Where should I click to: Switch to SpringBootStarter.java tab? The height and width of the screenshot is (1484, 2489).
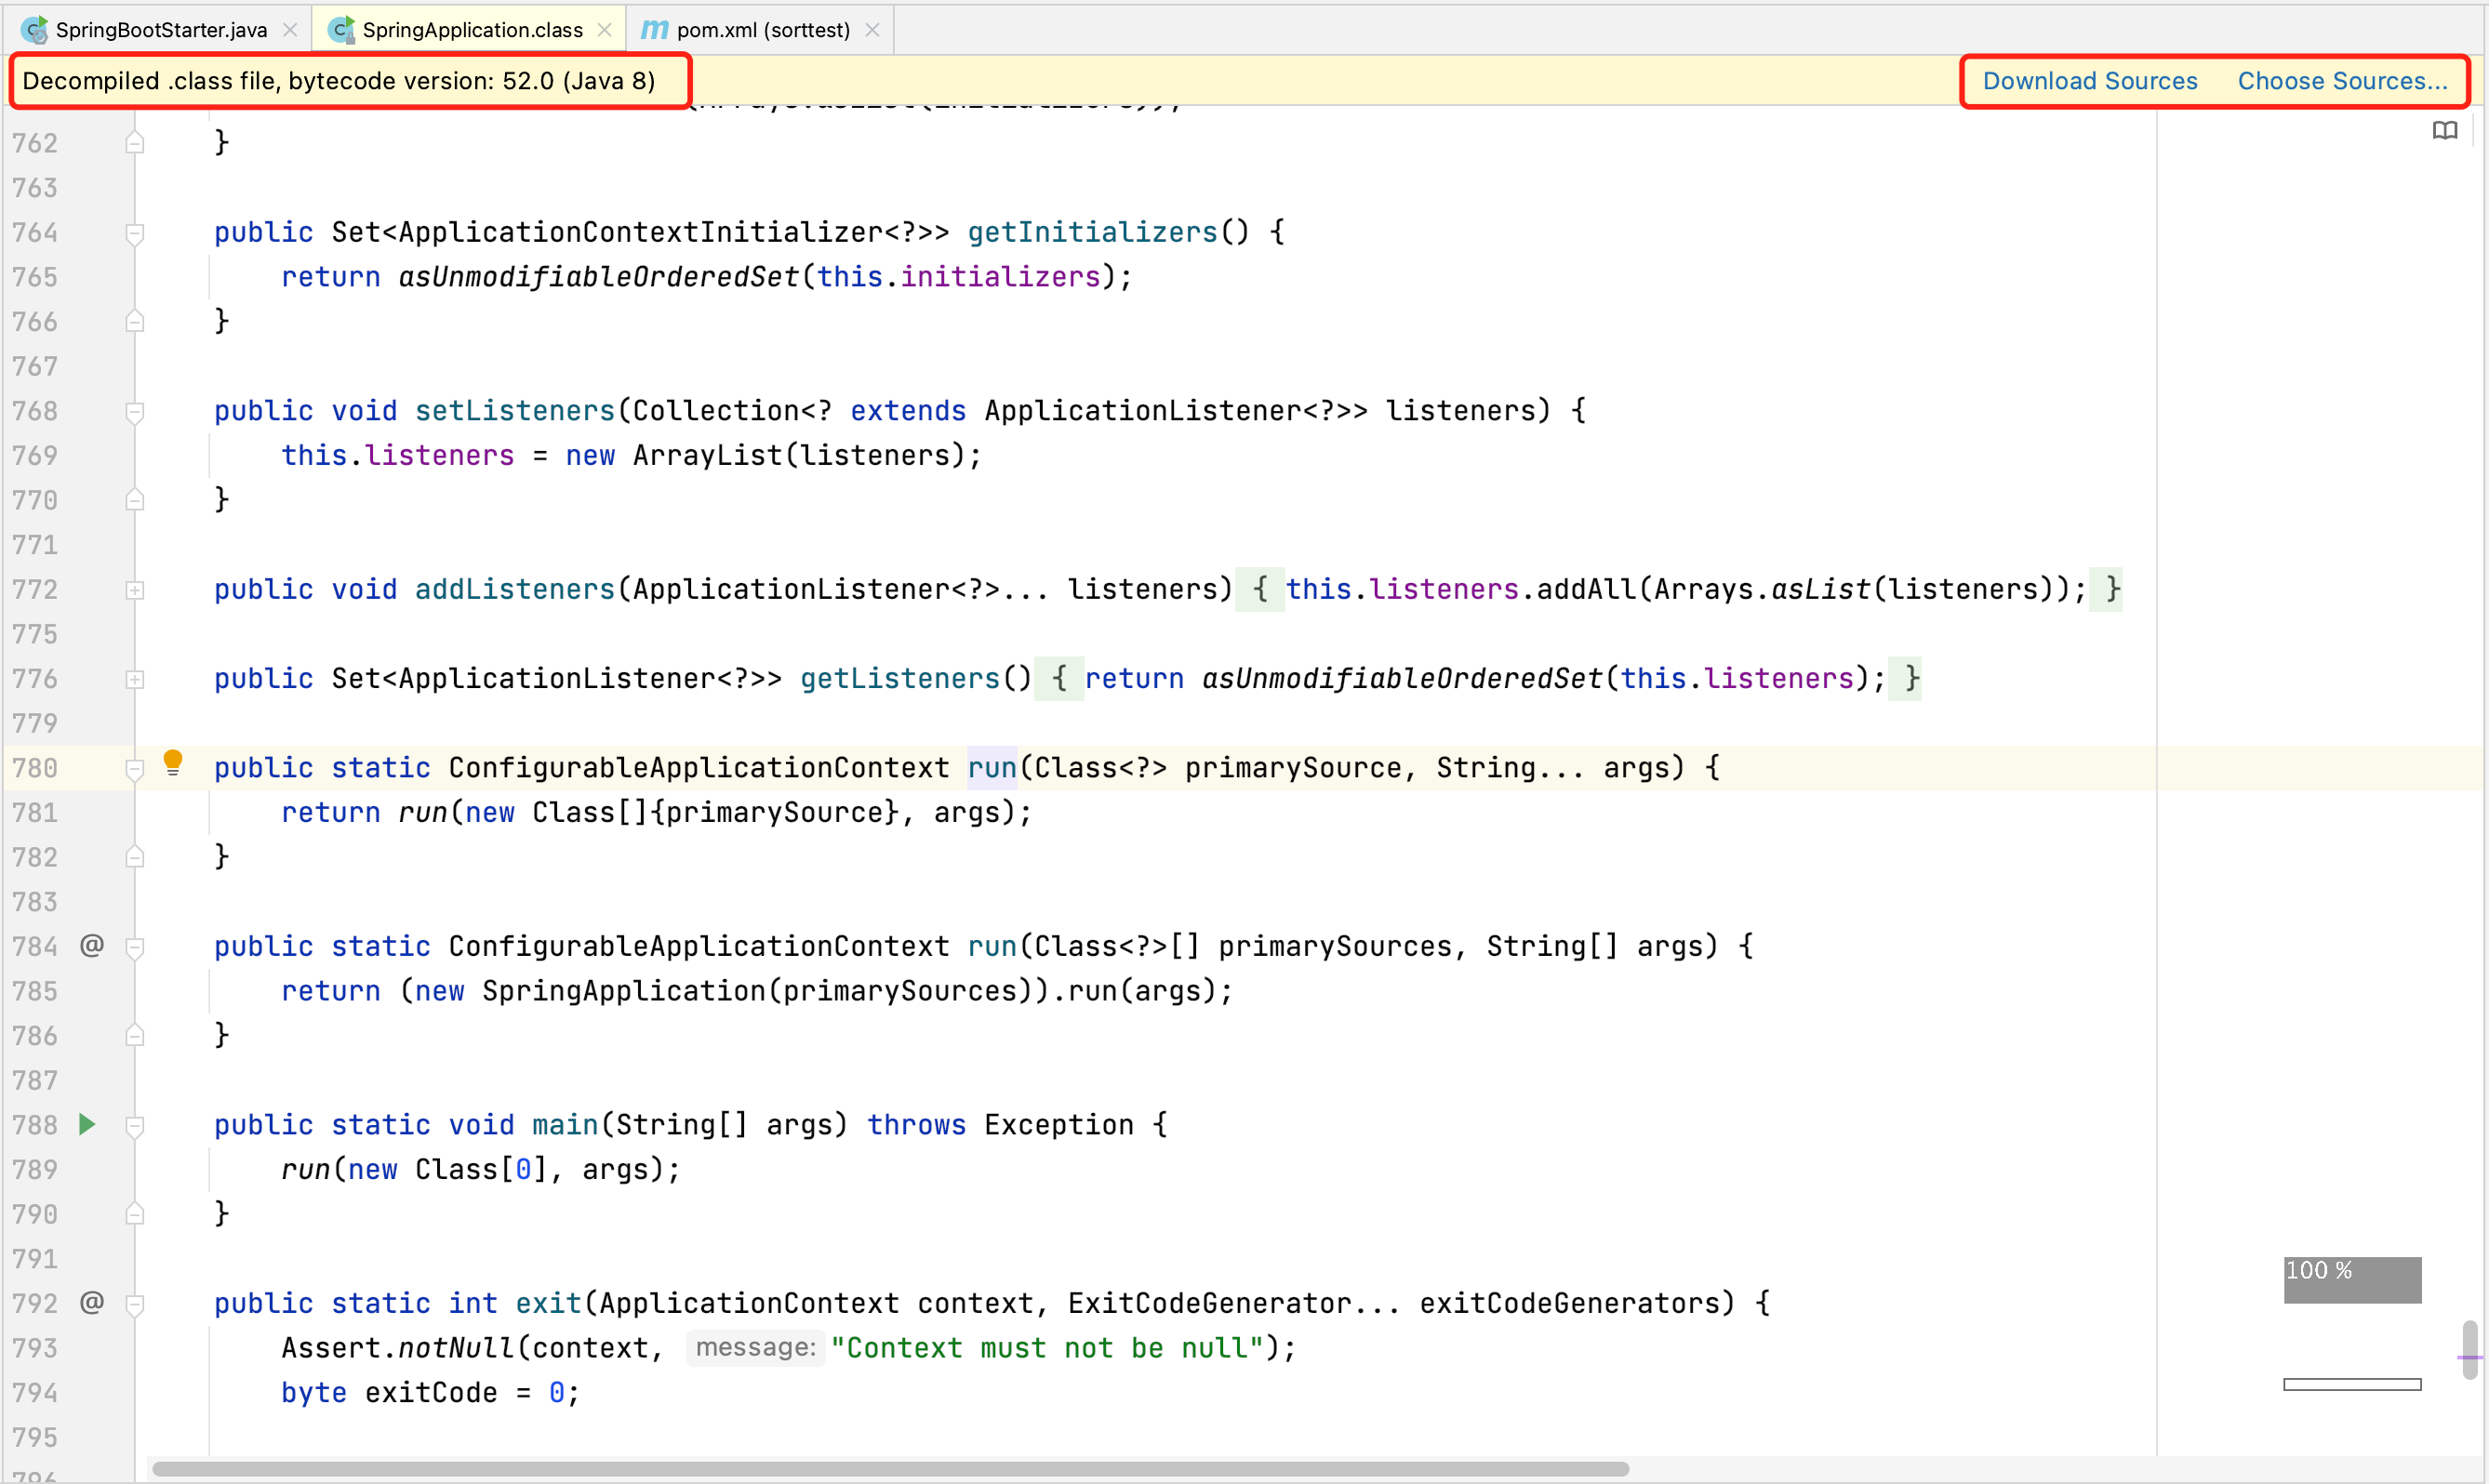pos(160,30)
